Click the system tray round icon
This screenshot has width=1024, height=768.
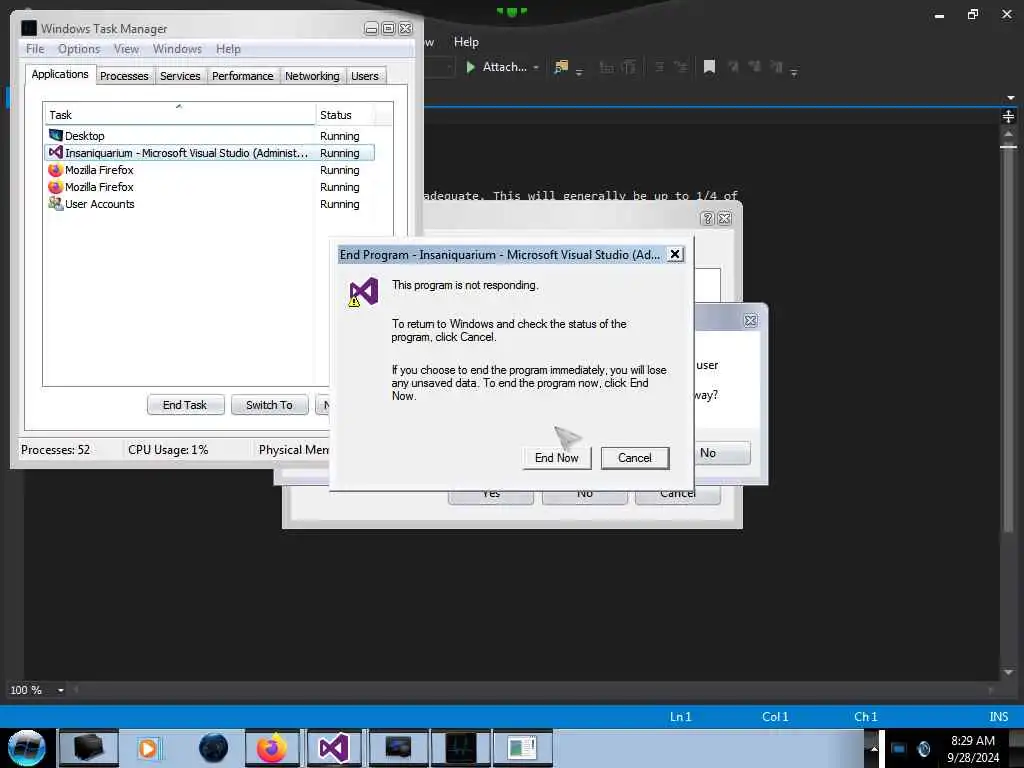[923, 748]
